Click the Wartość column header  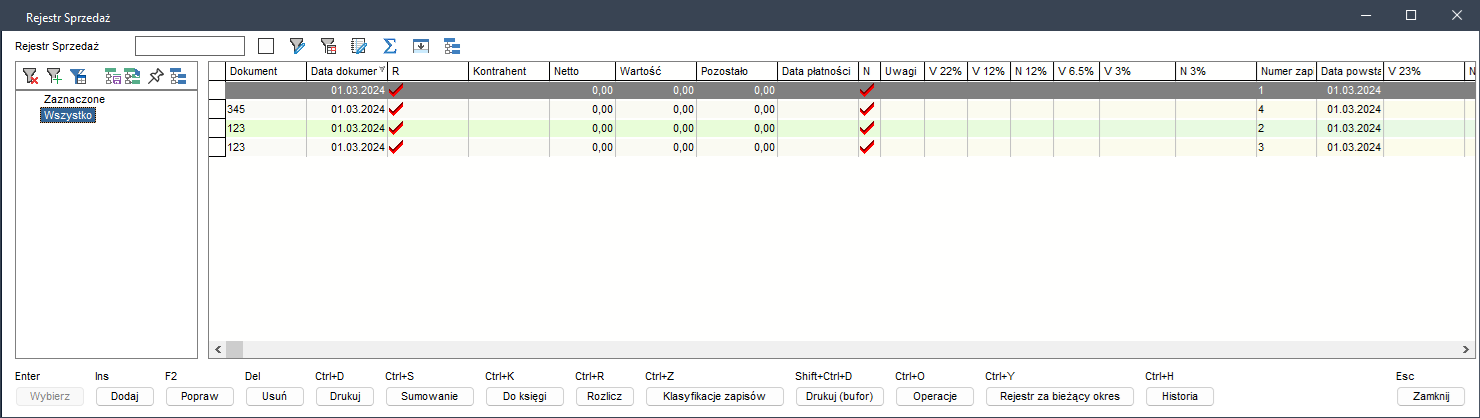(656, 71)
